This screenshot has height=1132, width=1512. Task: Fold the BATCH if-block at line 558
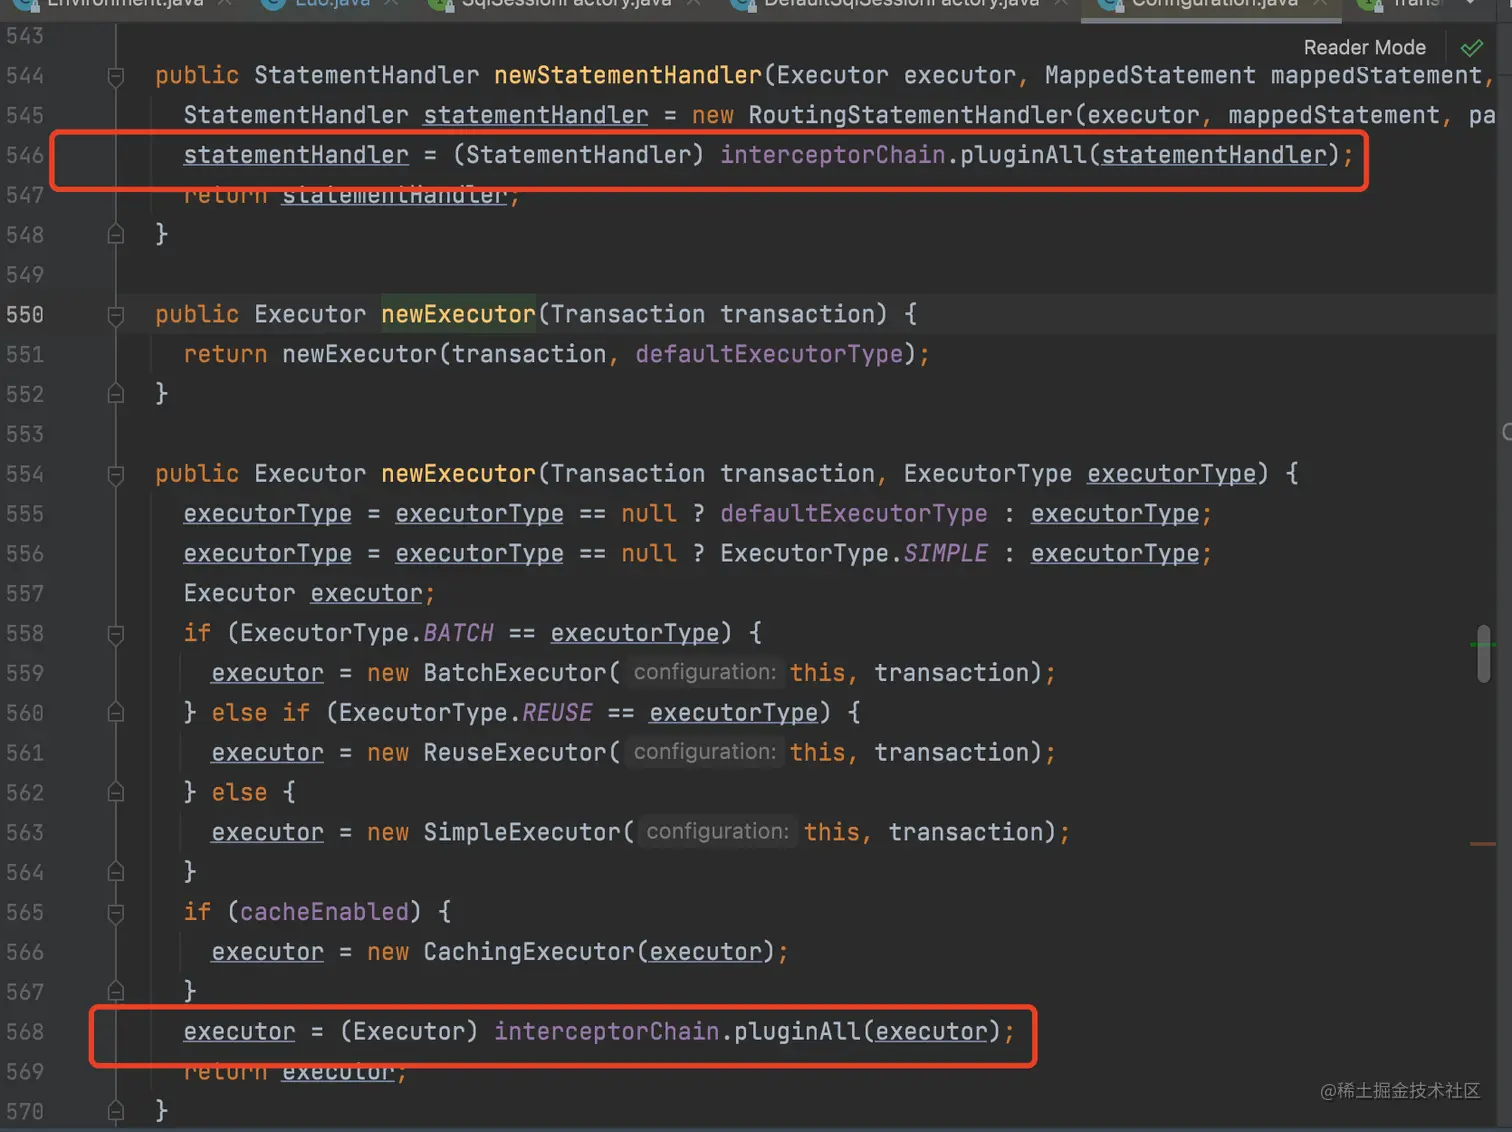point(116,634)
